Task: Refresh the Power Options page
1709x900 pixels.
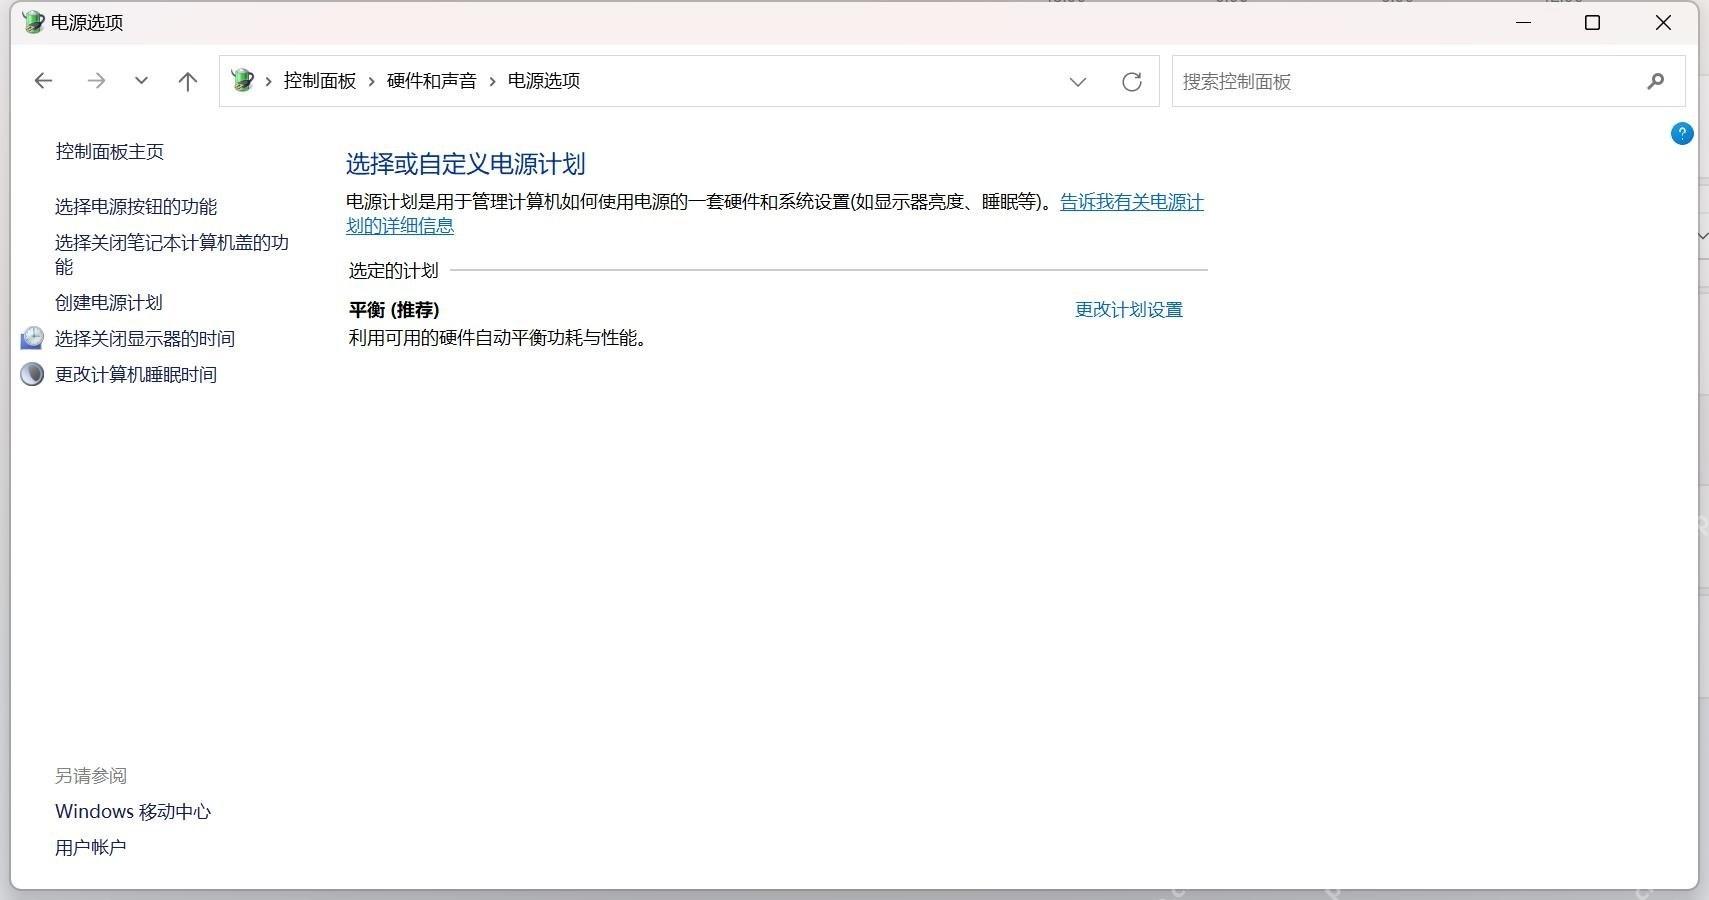Action: pyautogui.click(x=1131, y=82)
